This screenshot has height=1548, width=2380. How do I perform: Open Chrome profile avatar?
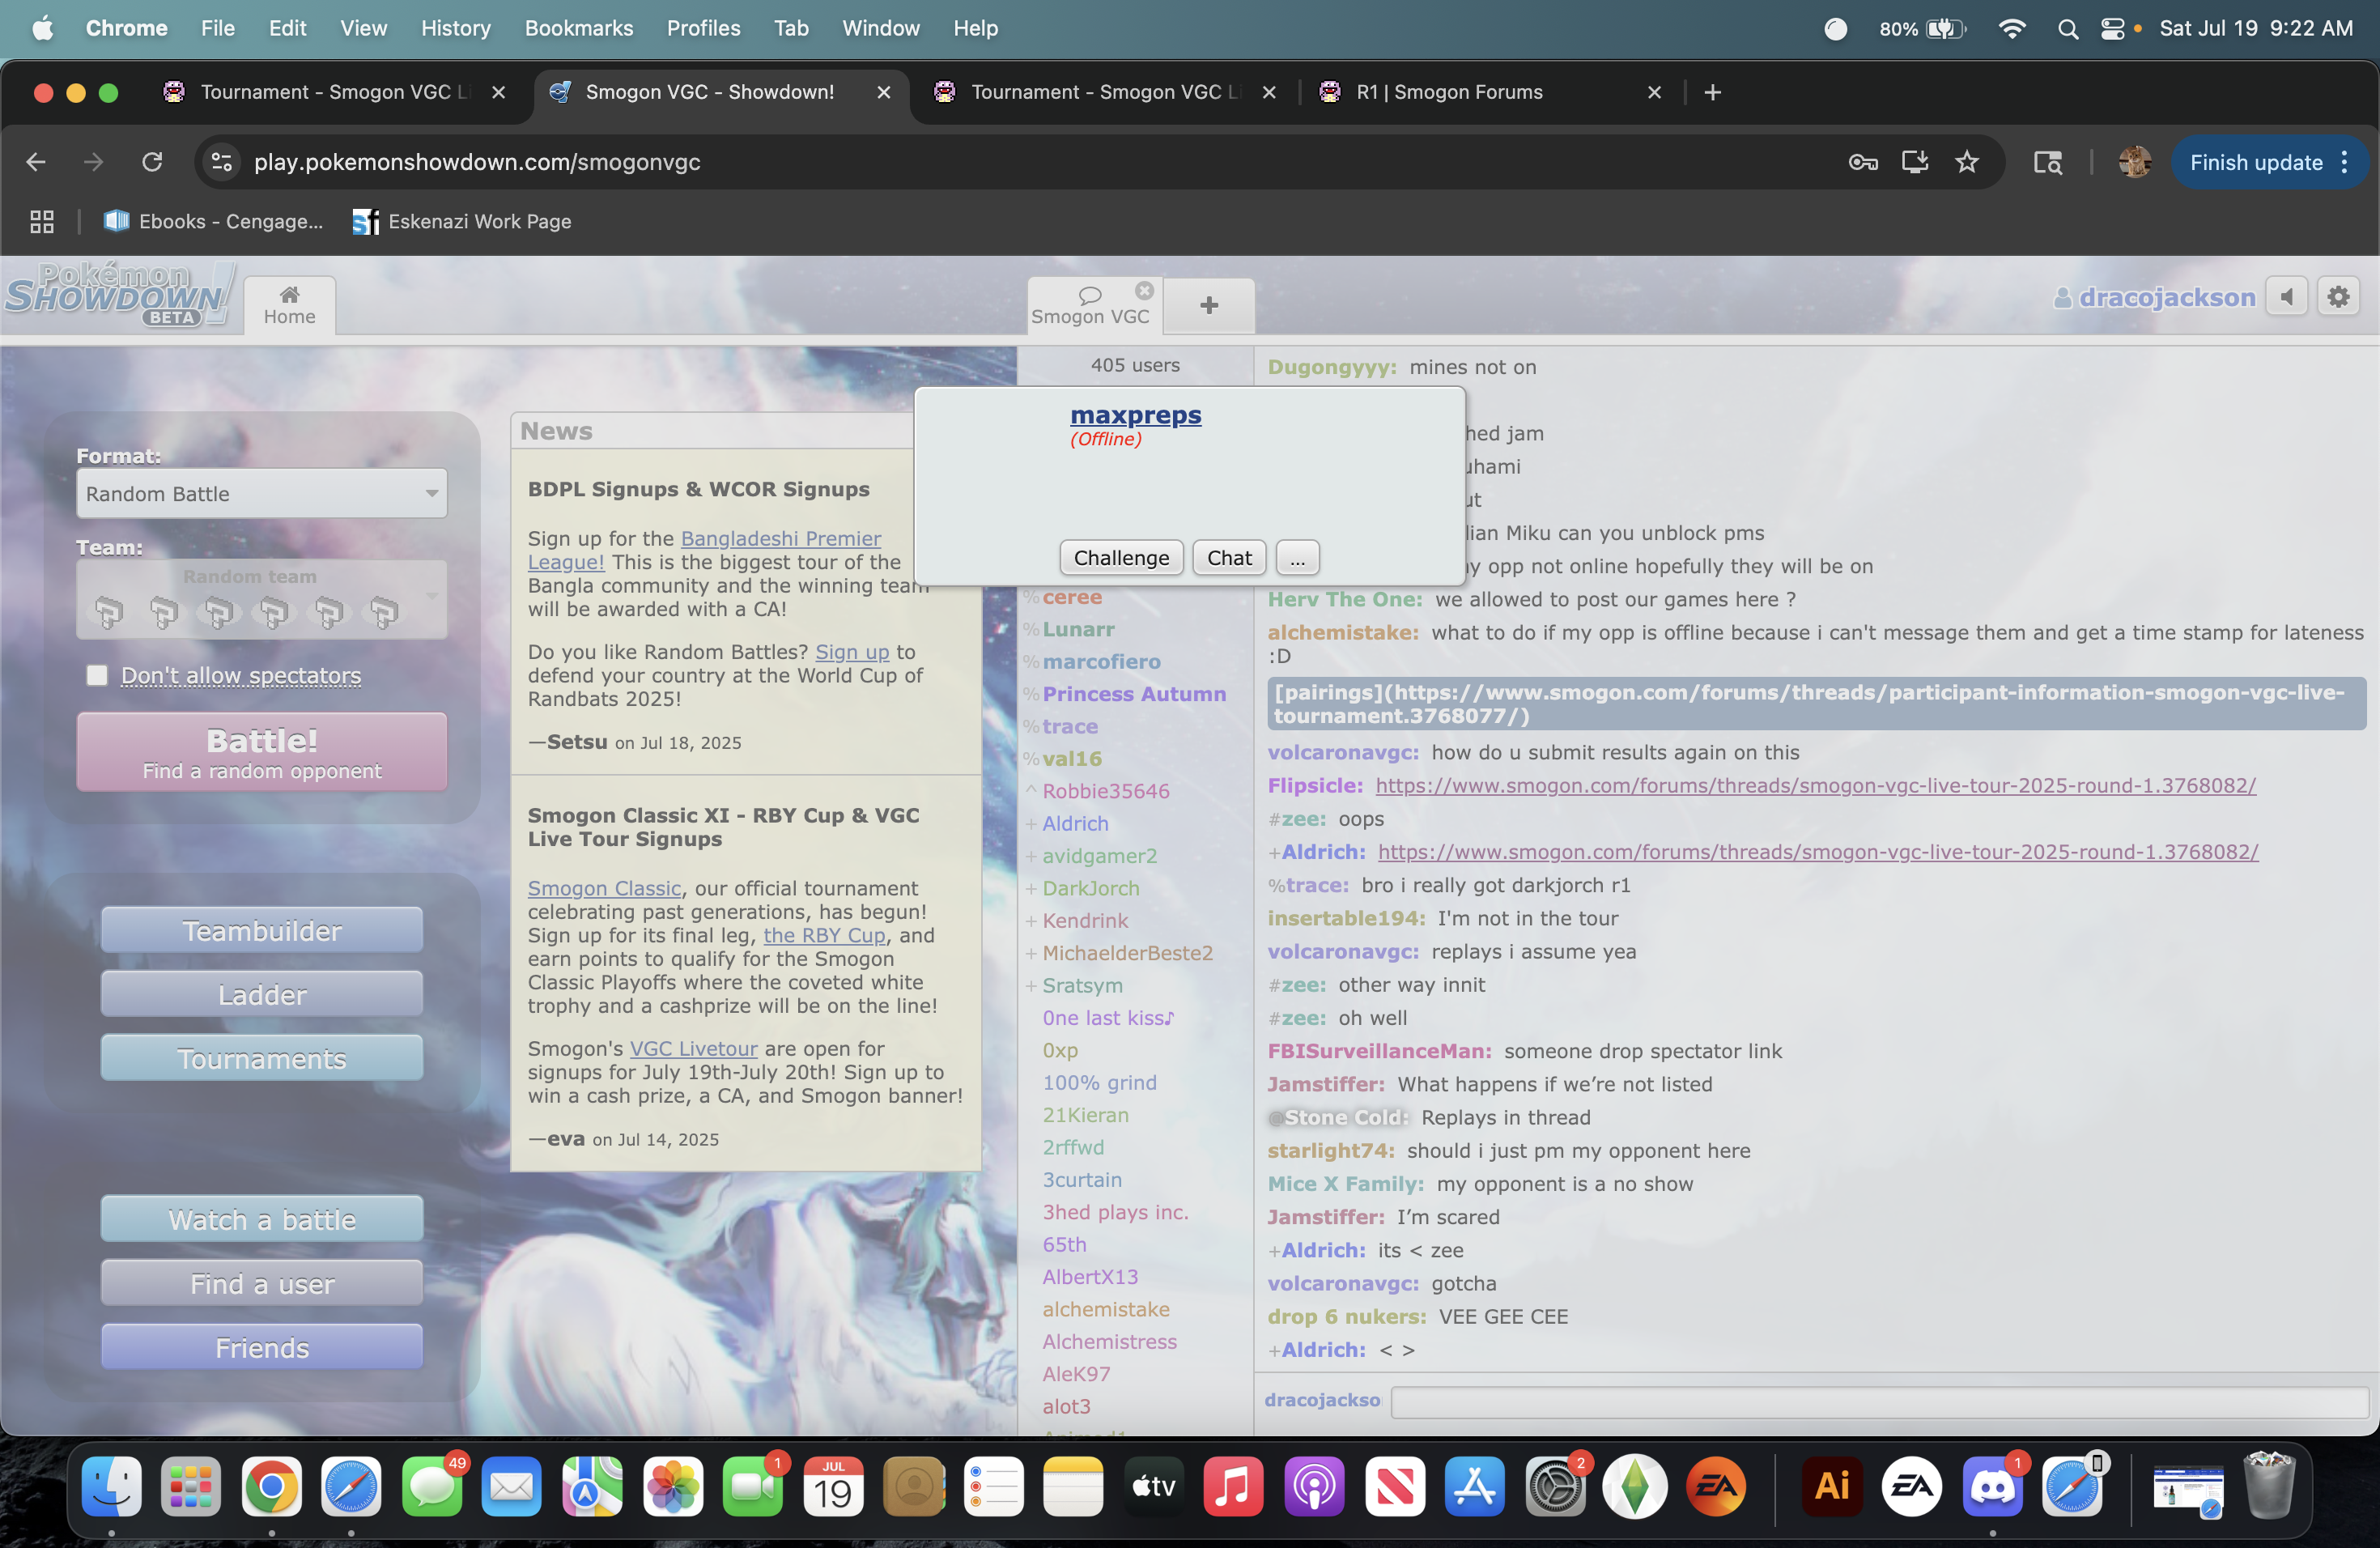(2134, 162)
